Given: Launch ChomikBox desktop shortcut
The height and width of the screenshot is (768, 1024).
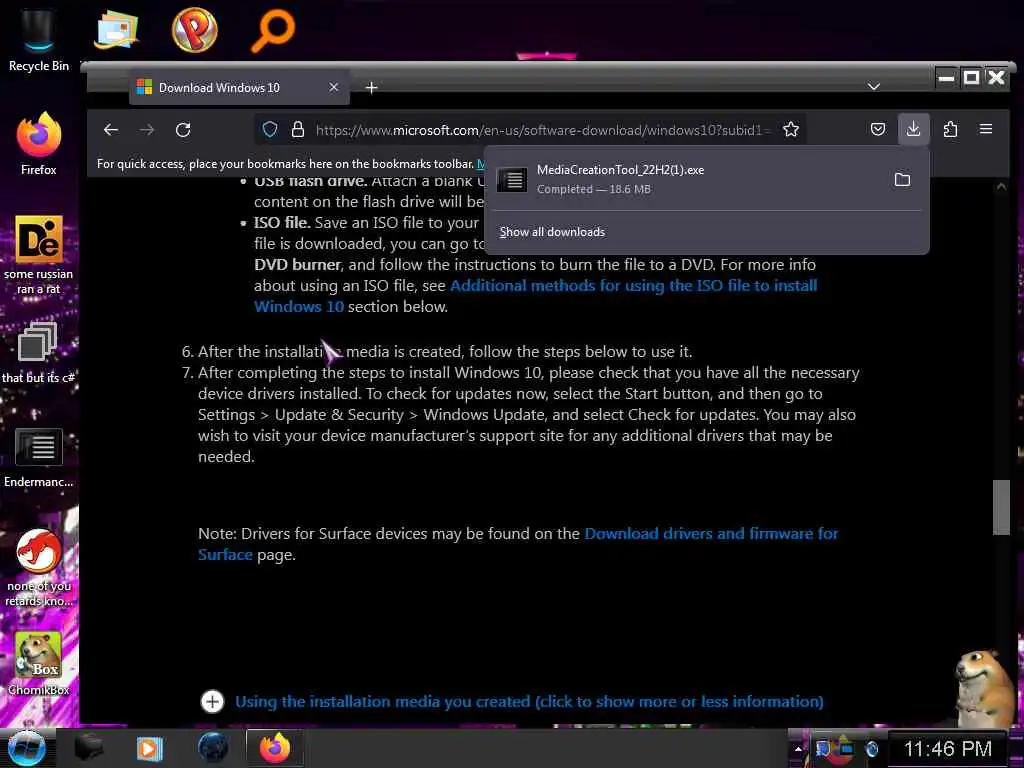Looking at the screenshot, I should 39,663.
